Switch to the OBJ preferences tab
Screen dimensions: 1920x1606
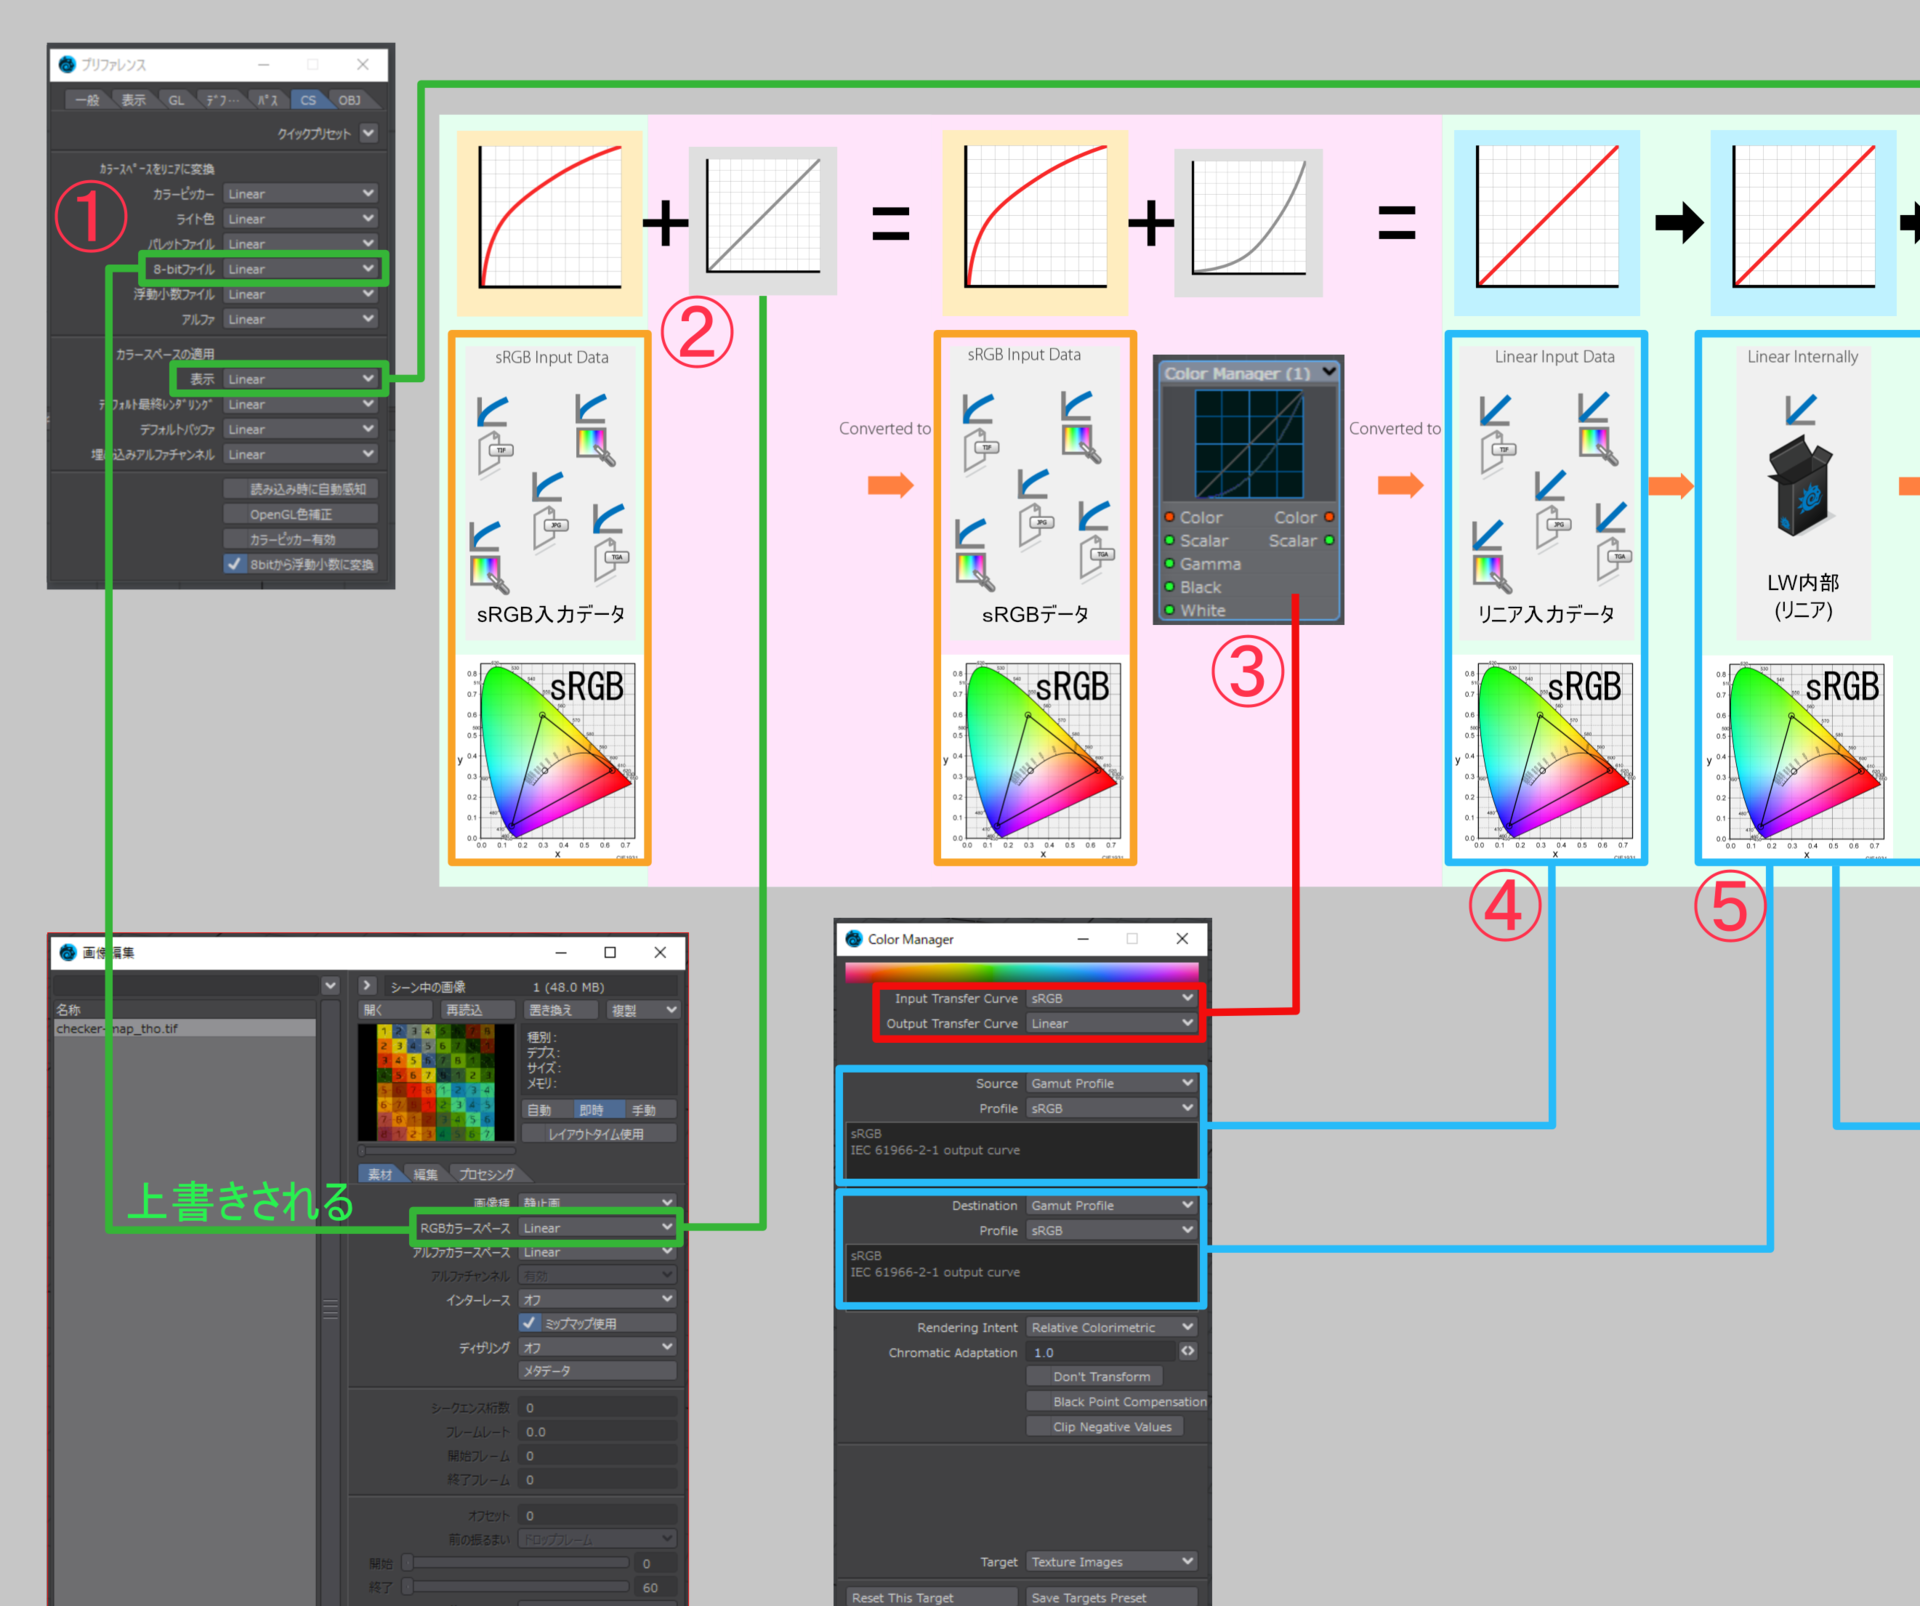click(349, 100)
